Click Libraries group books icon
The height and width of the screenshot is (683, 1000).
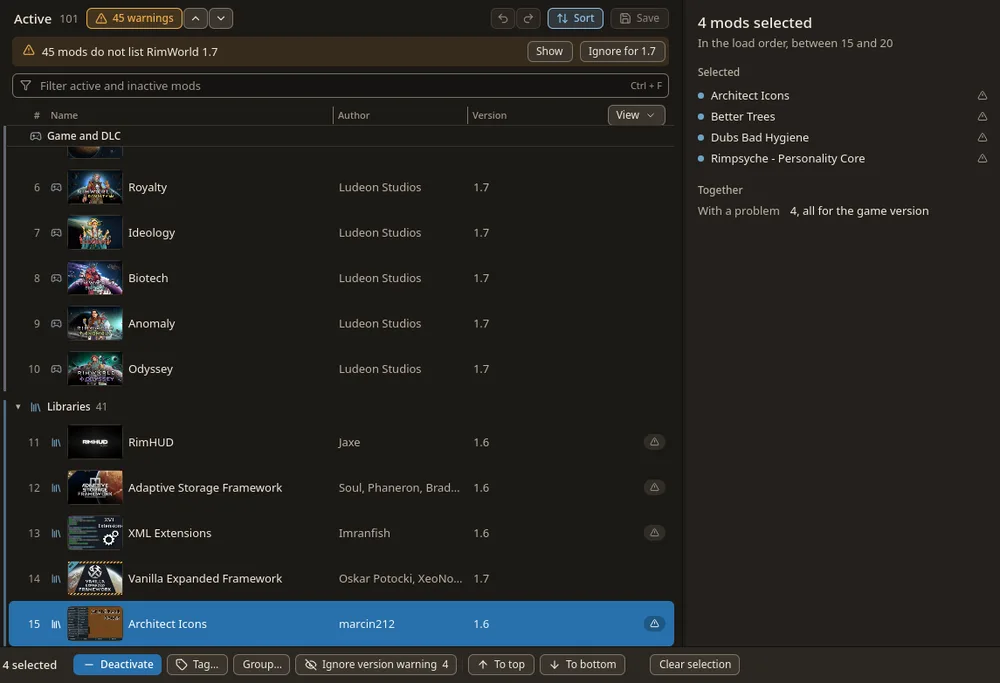[36, 407]
